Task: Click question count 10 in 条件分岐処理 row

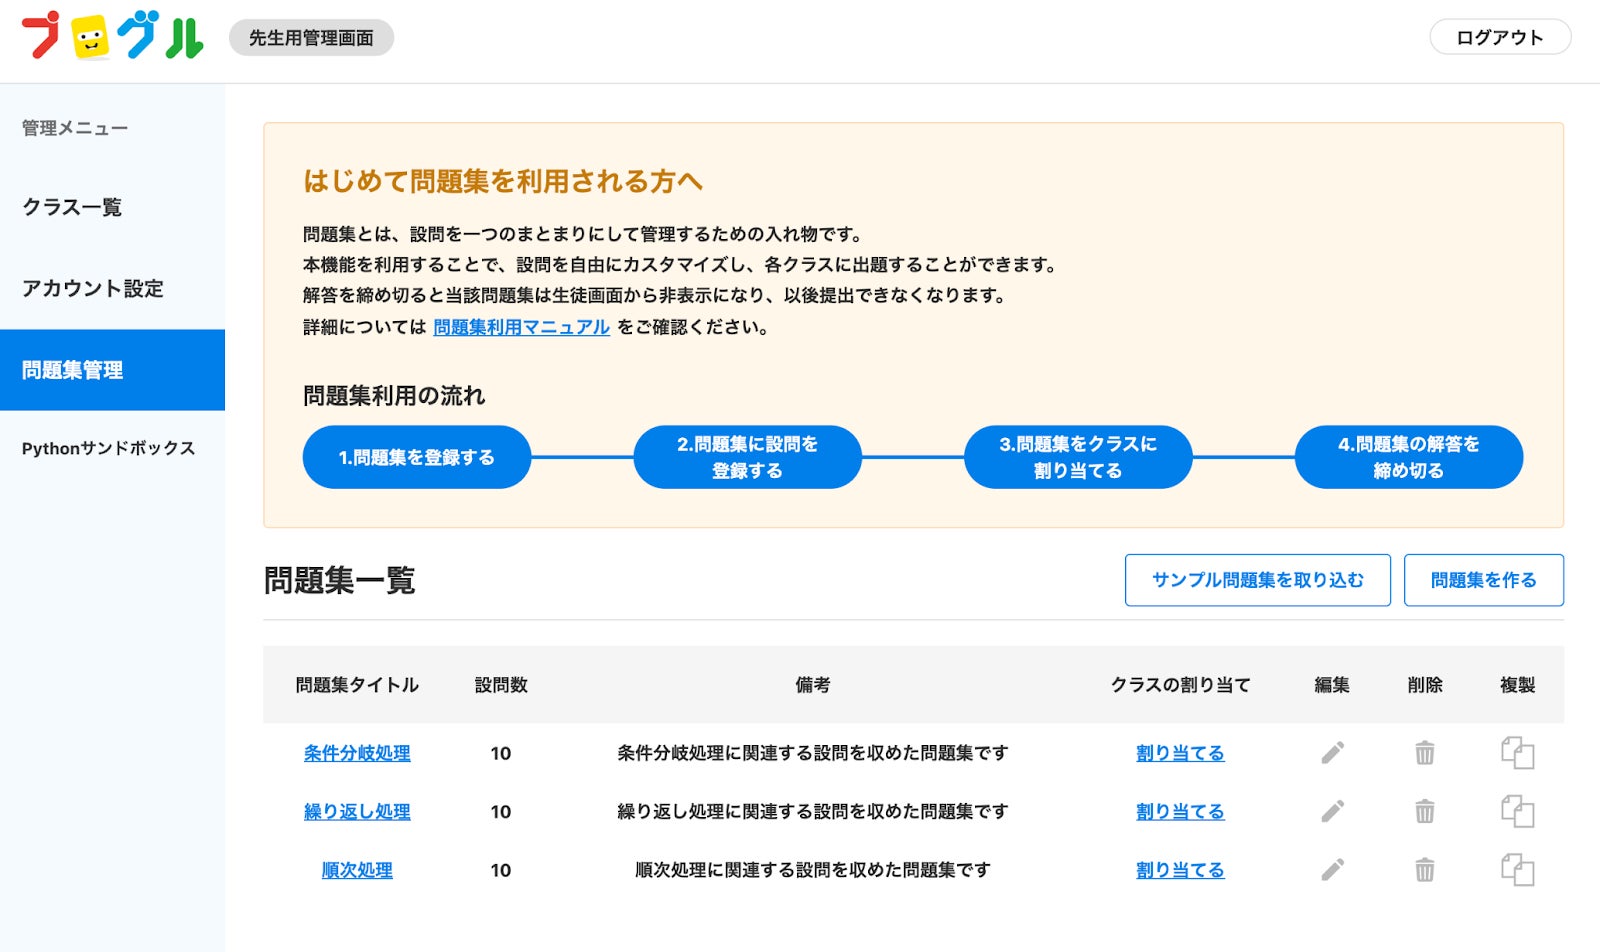Action: [501, 753]
